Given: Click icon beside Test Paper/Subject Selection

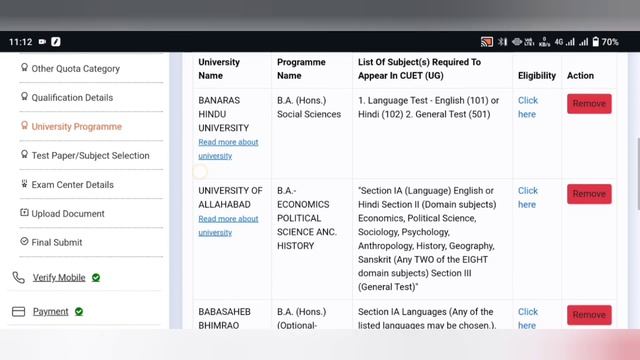Looking at the screenshot, I should 24,154.
